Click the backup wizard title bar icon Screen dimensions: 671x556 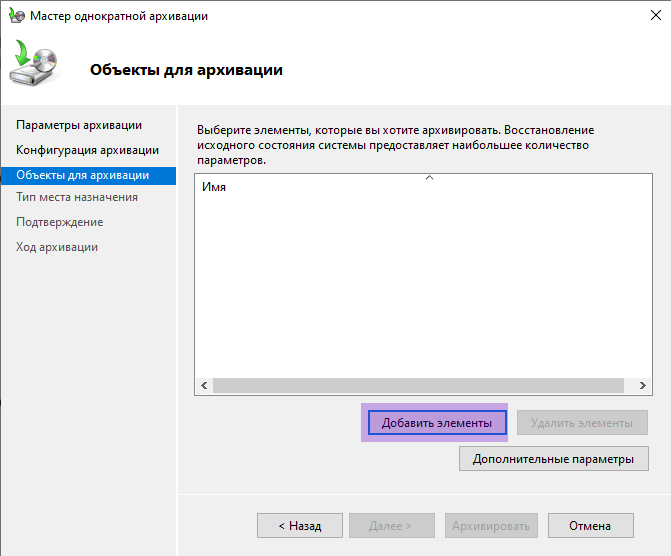[x=17, y=16]
